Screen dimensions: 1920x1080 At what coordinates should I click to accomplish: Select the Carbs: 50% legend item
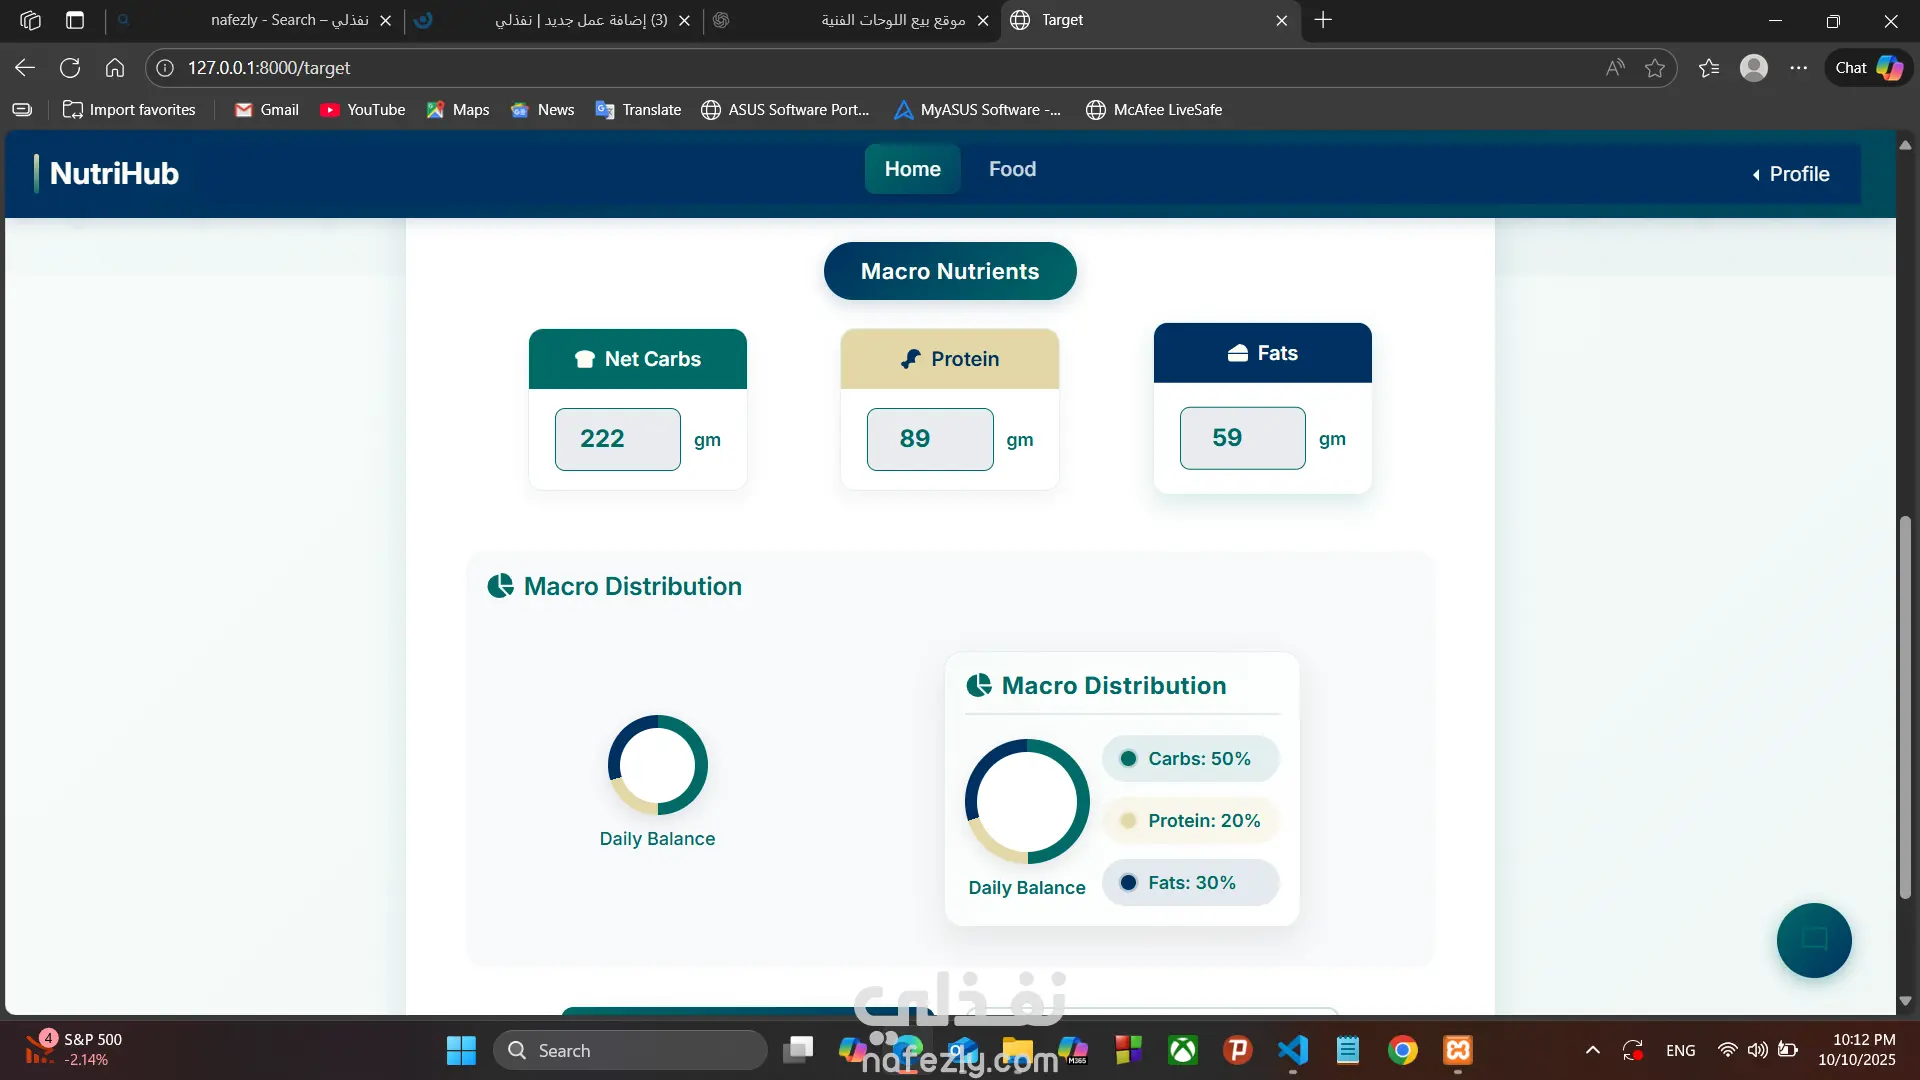pos(1190,759)
